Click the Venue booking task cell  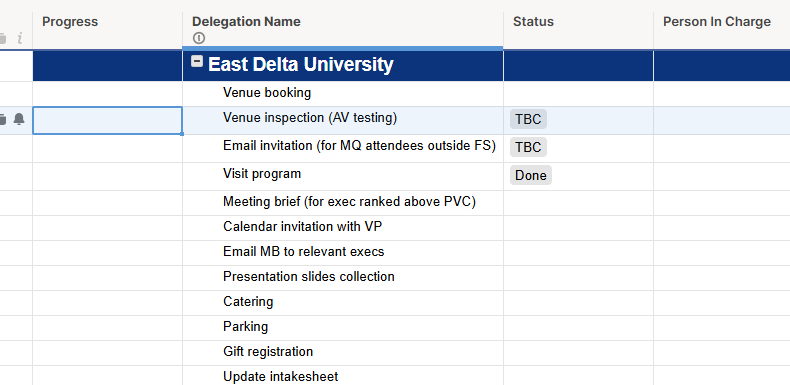(x=343, y=94)
